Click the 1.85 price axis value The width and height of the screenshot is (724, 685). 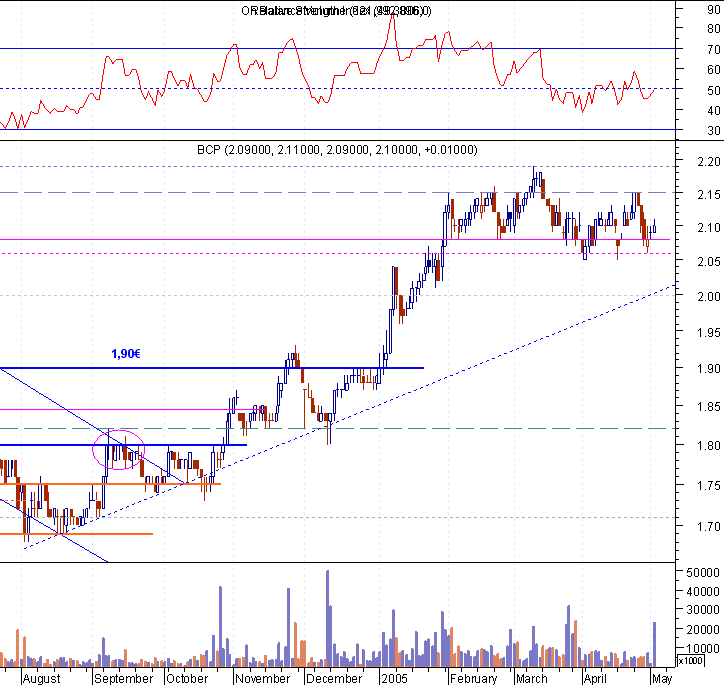pos(708,407)
